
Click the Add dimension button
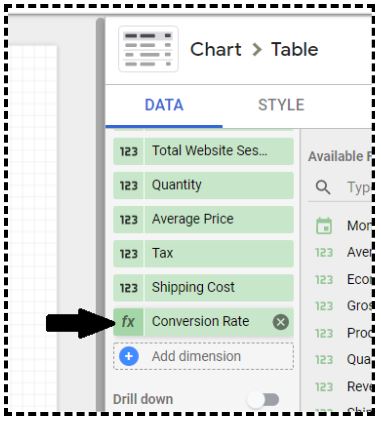point(203,356)
